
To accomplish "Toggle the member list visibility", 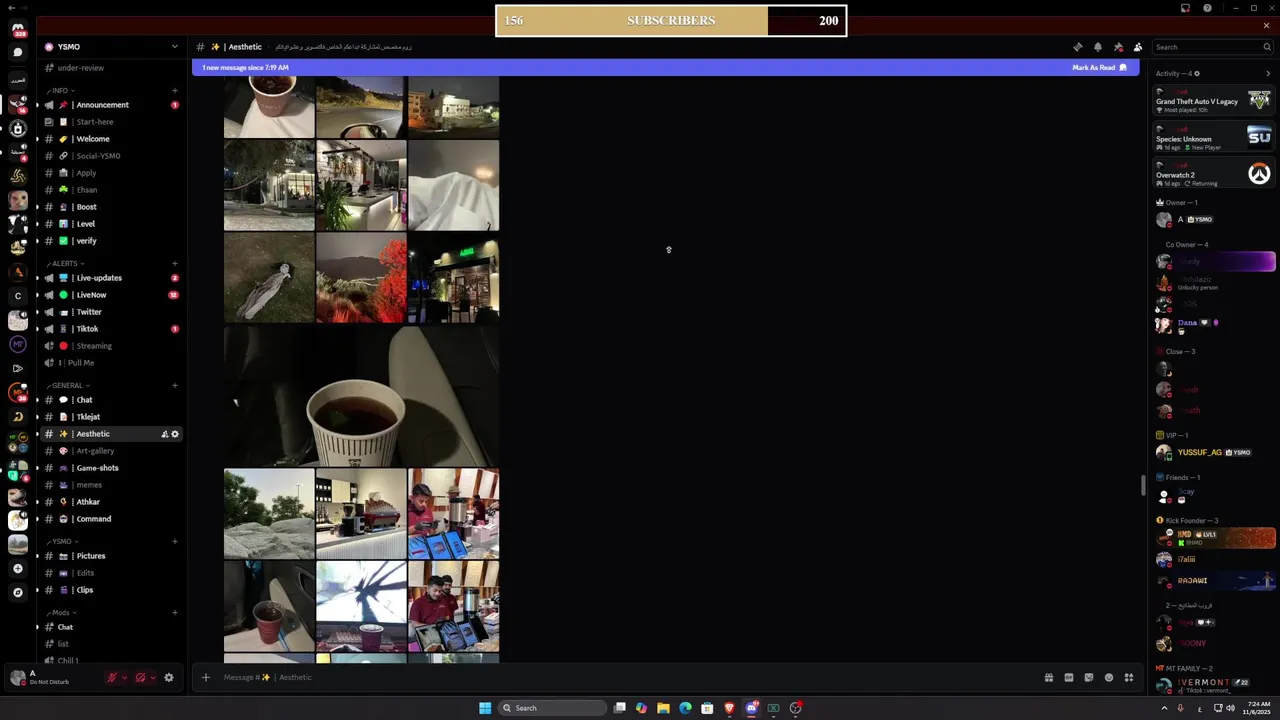I will click(1138, 47).
